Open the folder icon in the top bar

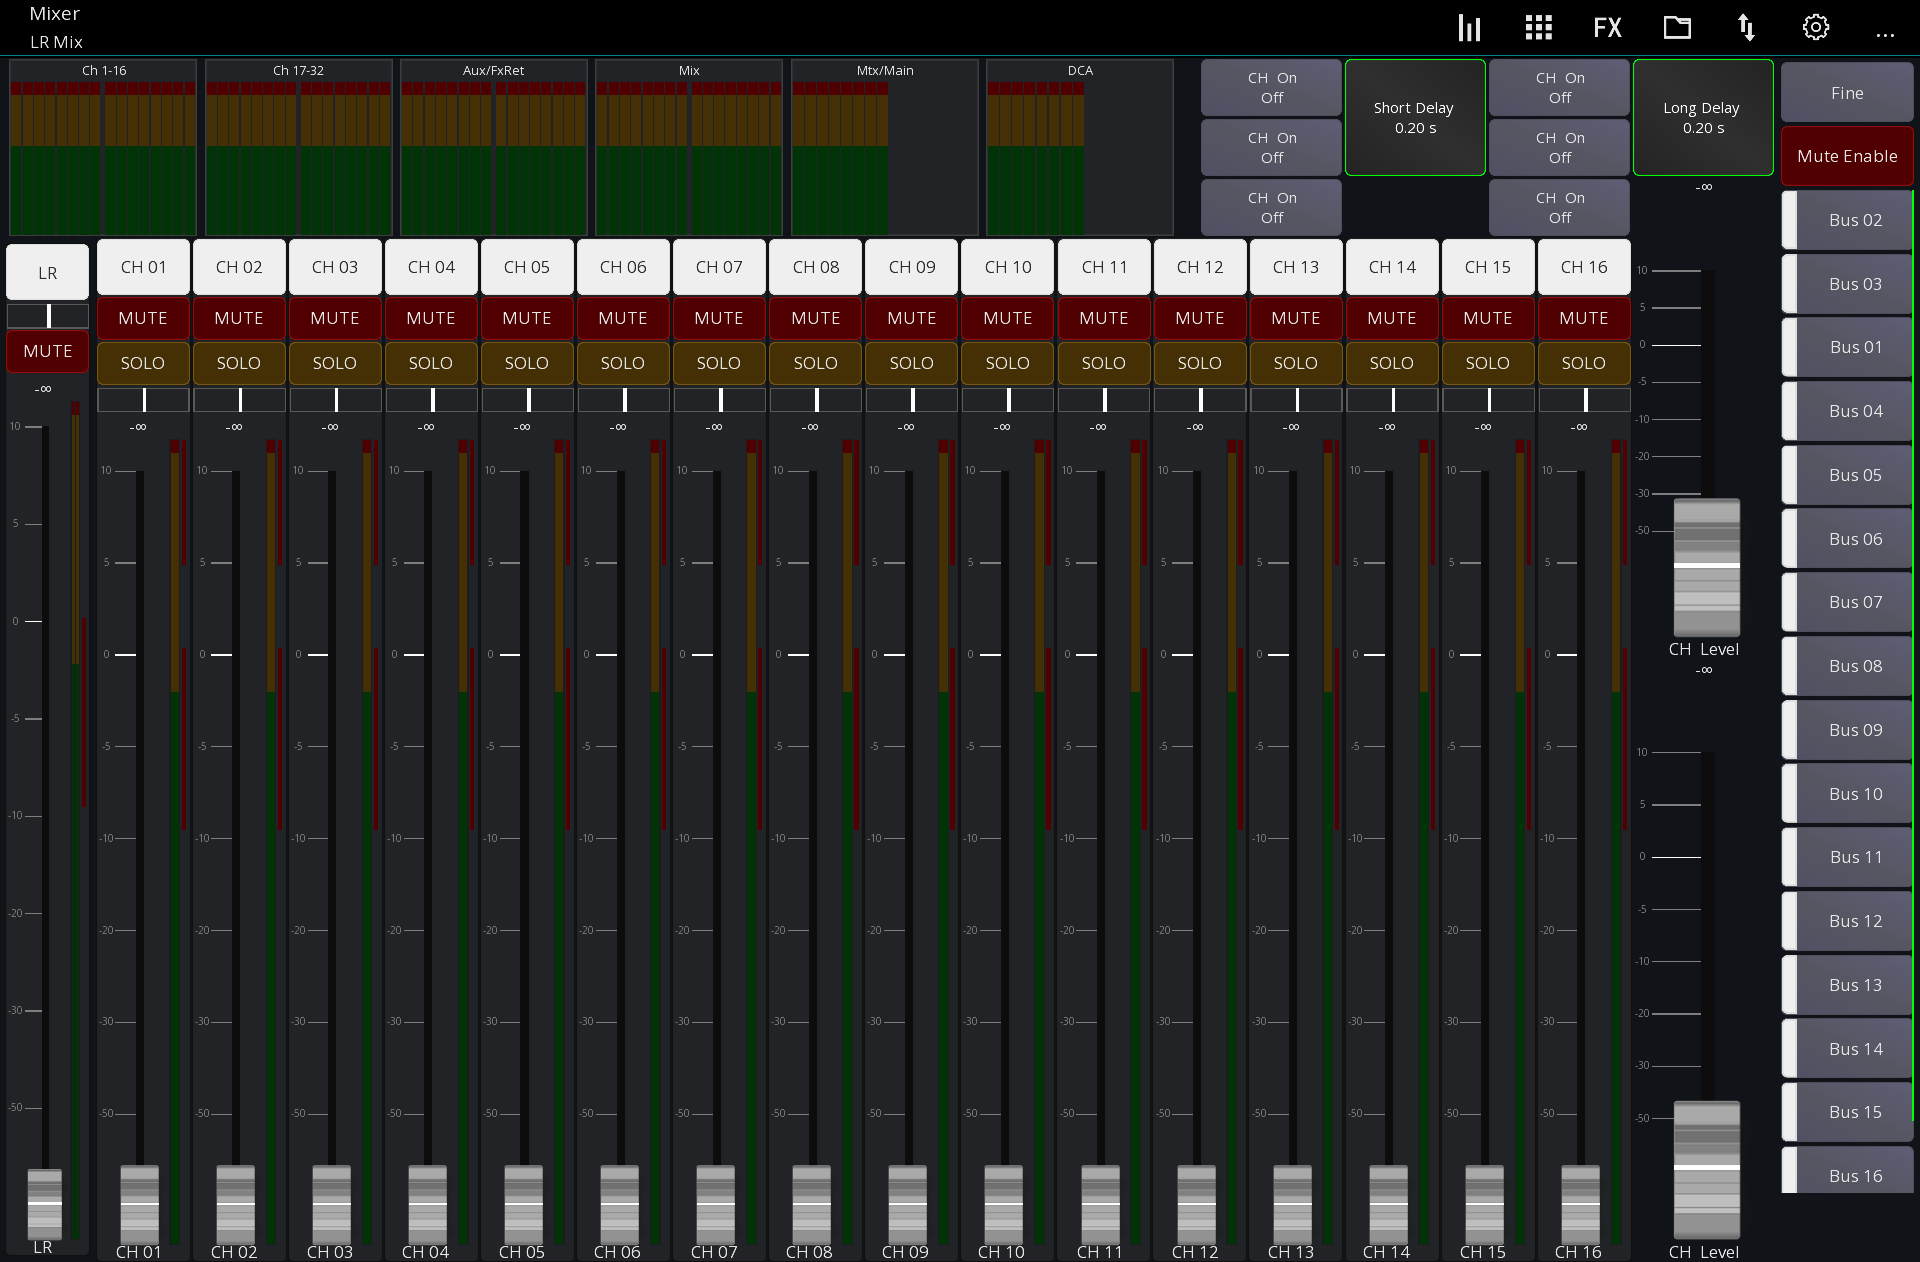[x=1677, y=27]
